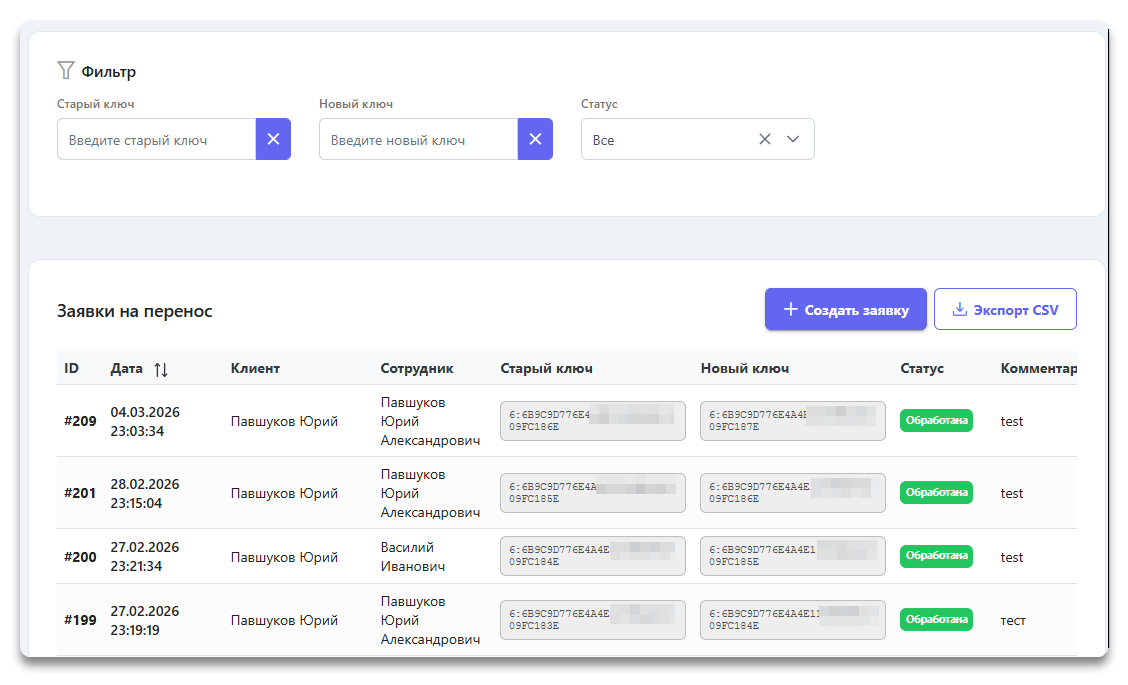1128x685 pixels.
Task: Sort requests by date column arrows
Action: [x=161, y=369]
